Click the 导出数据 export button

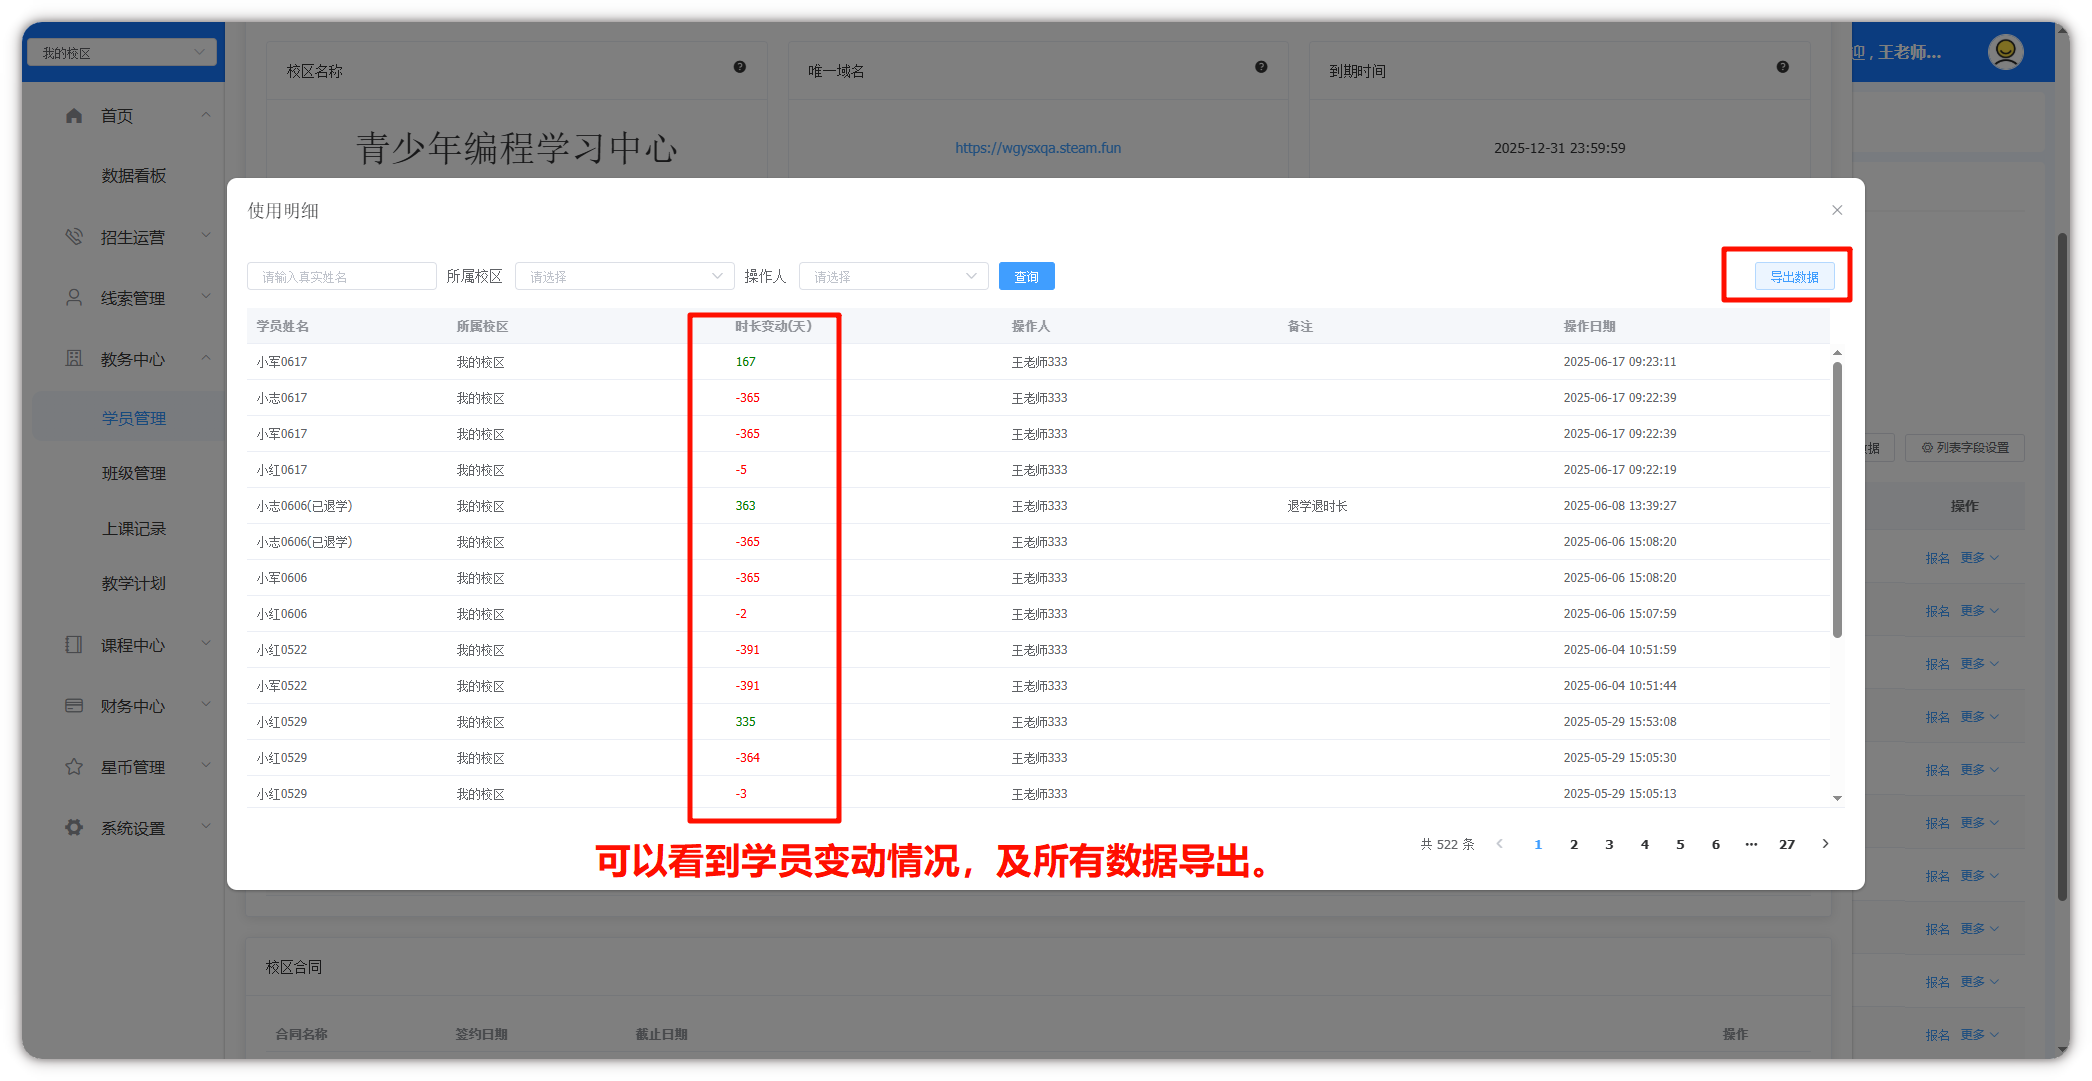coord(1793,276)
